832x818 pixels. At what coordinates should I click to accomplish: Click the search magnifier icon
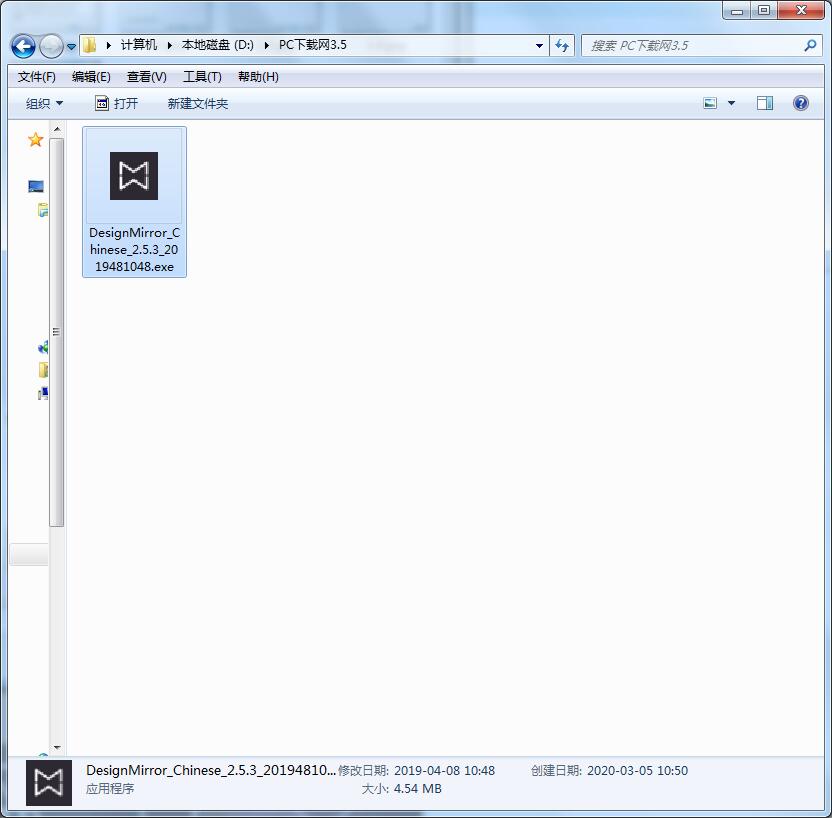[x=810, y=46]
